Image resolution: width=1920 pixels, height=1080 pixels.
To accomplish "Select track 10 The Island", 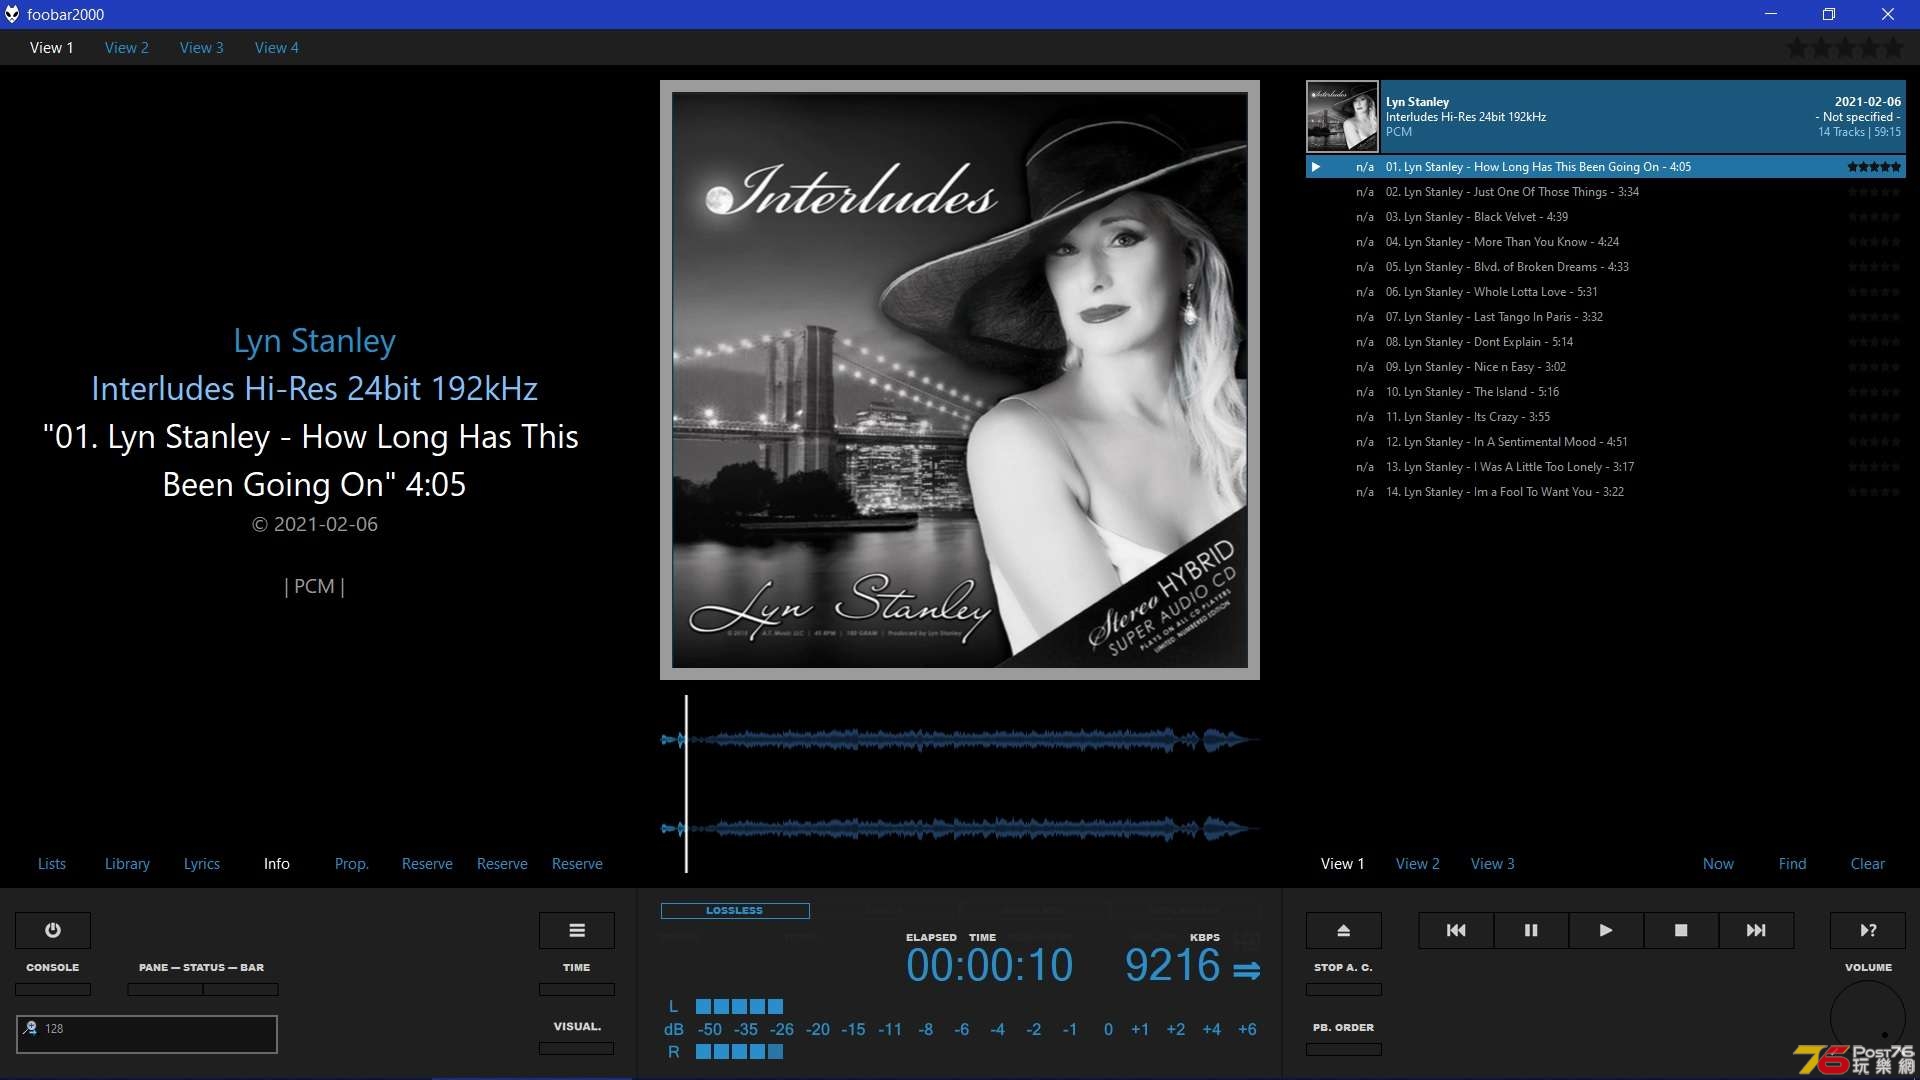I will [1606, 392].
